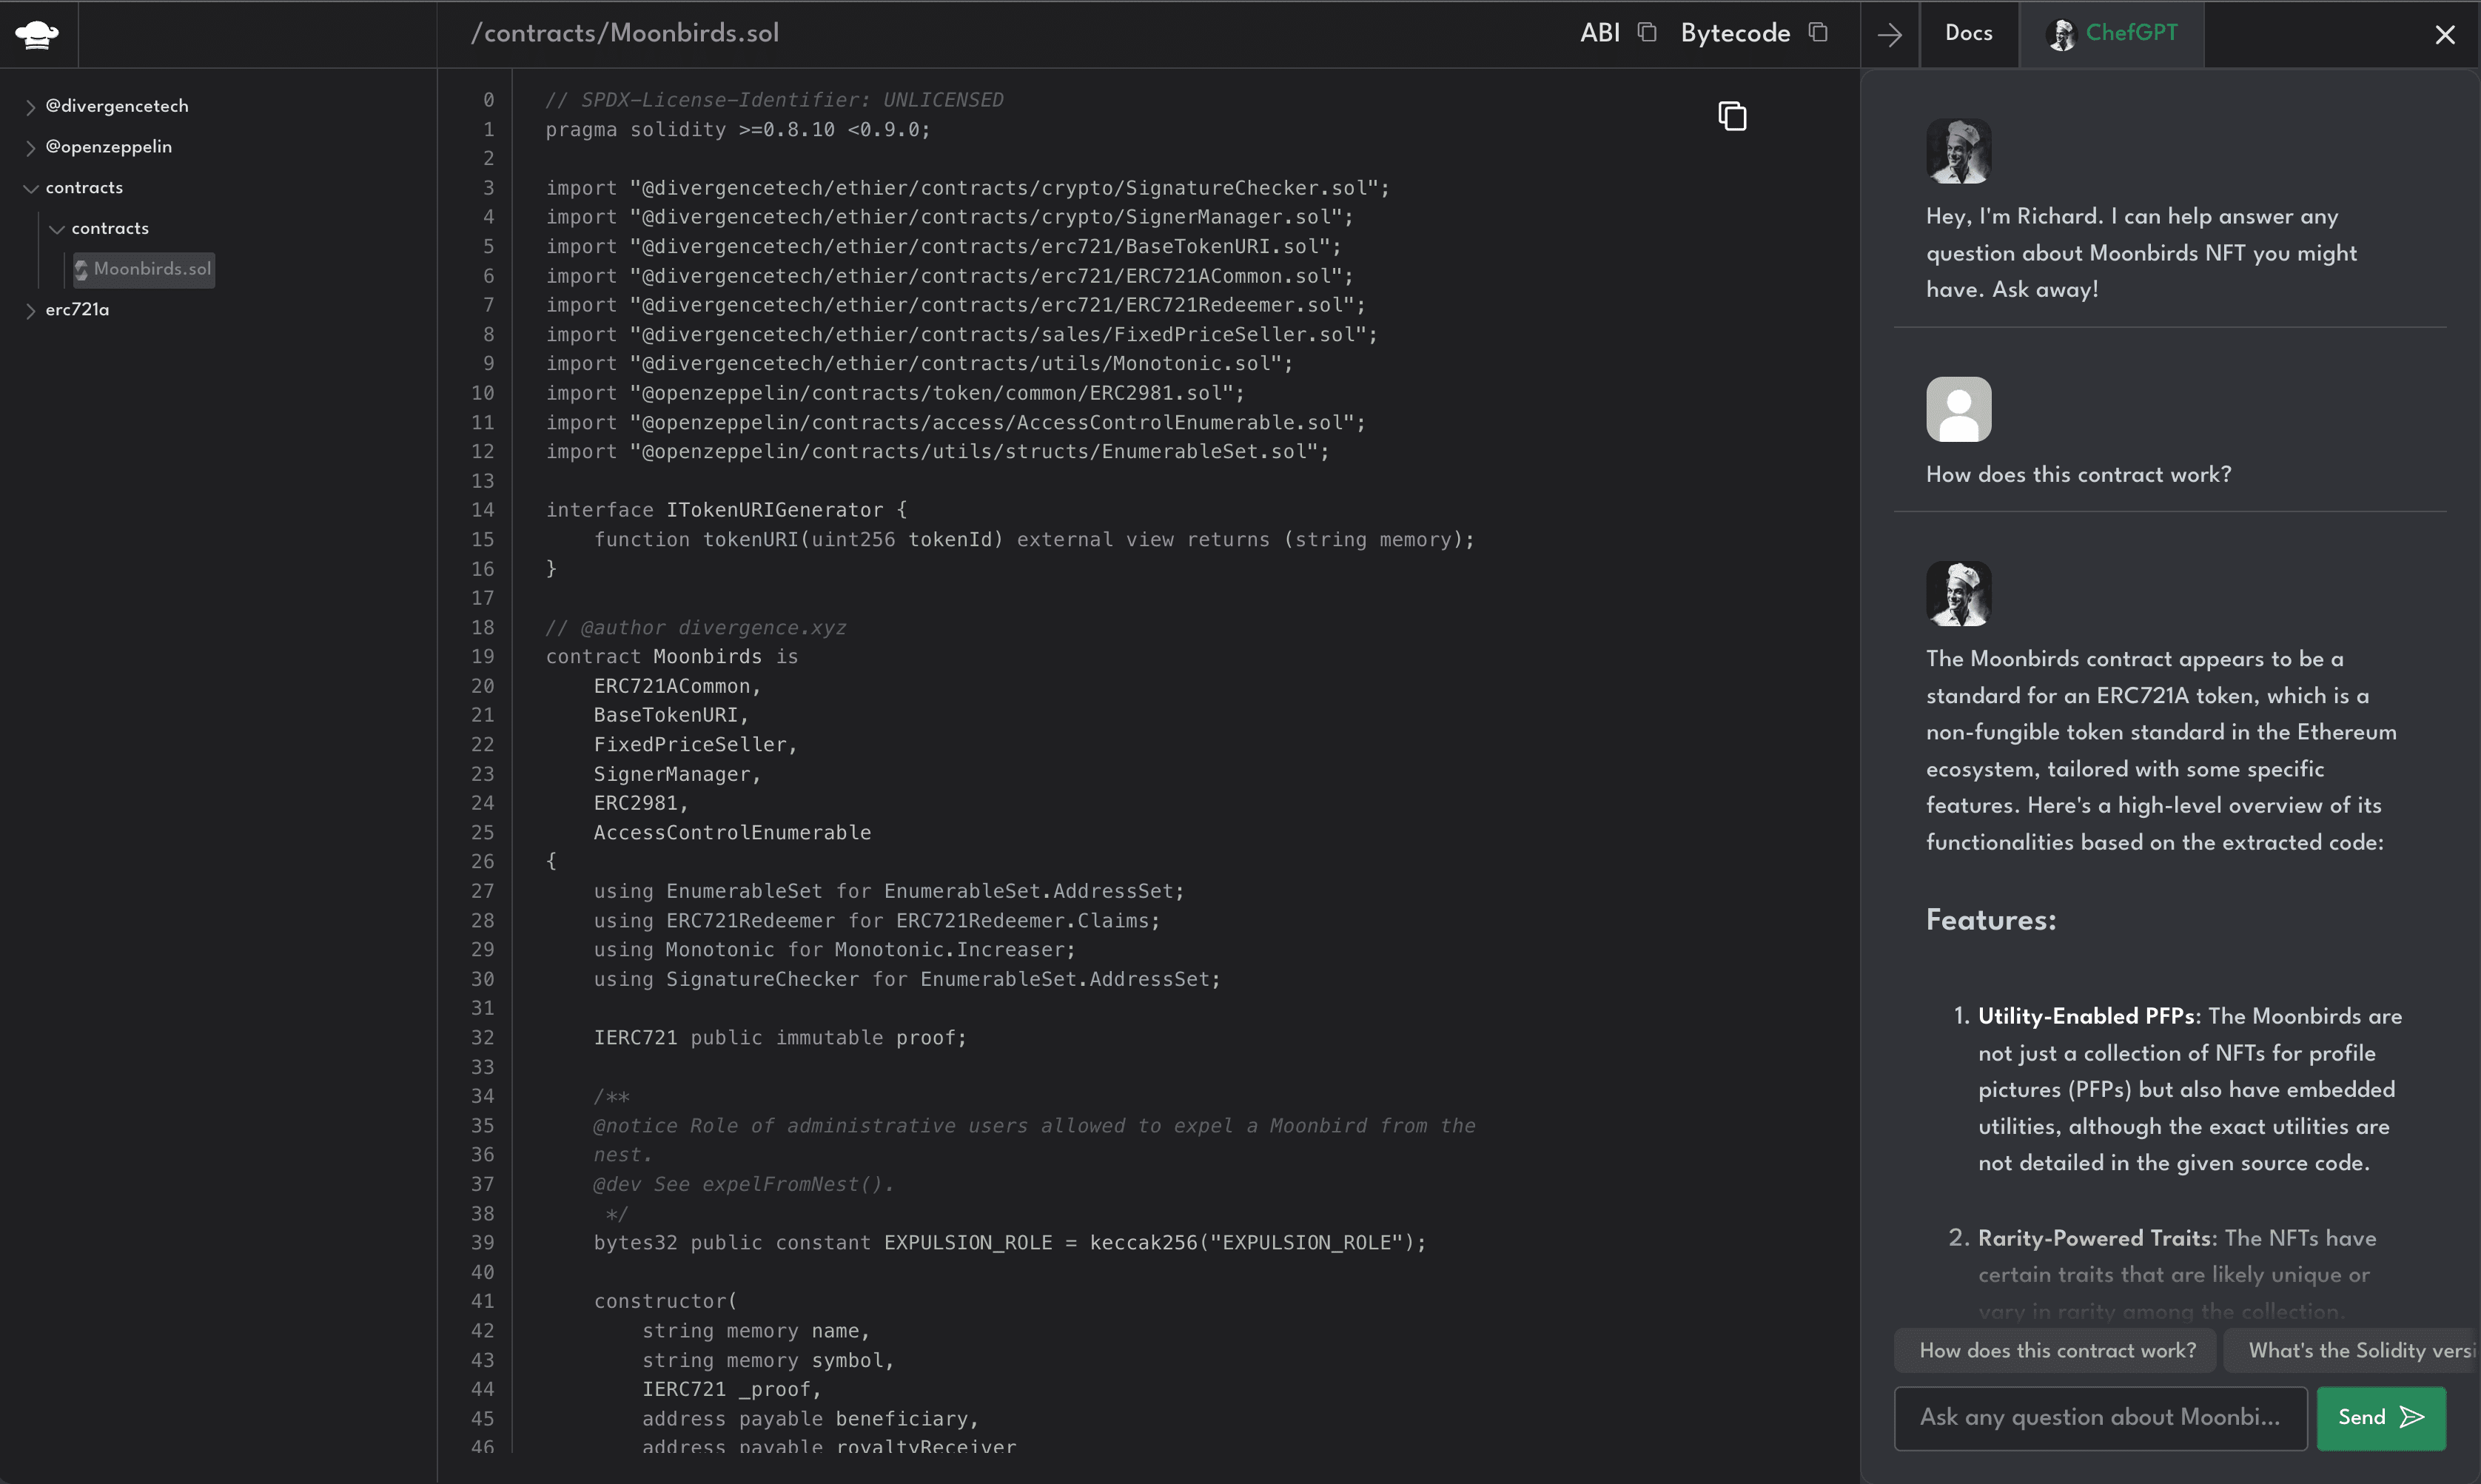This screenshot has width=2481, height=1484.
Task: Click the send arrow icon in Send button
Action: (x=2412, y=1417)
